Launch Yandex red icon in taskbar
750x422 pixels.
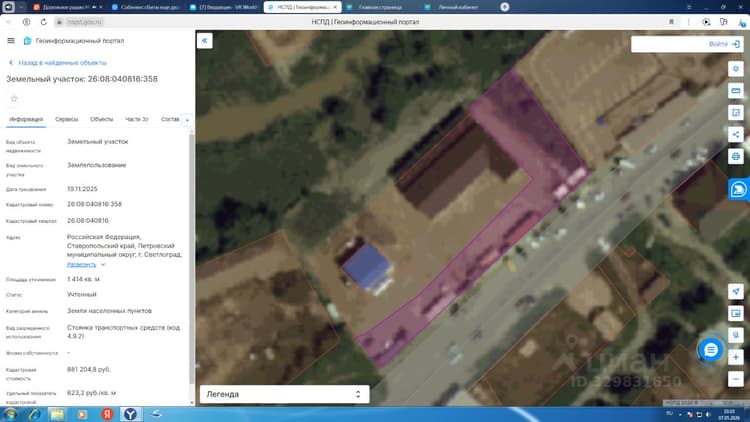(x=107, y=414)
